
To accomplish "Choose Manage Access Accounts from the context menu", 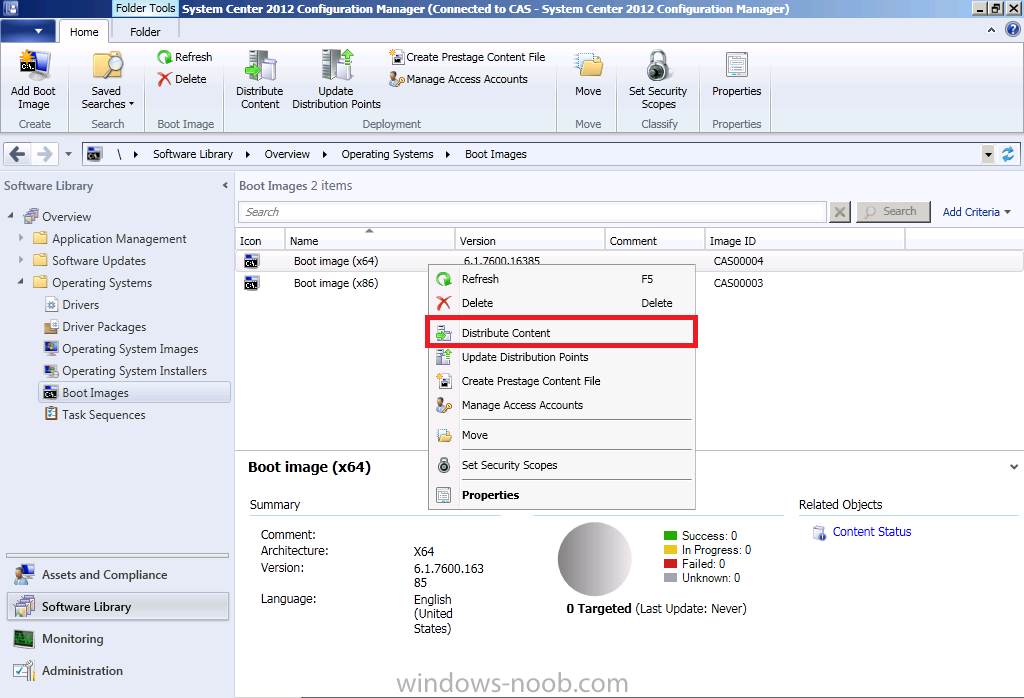I will [562, 405].
